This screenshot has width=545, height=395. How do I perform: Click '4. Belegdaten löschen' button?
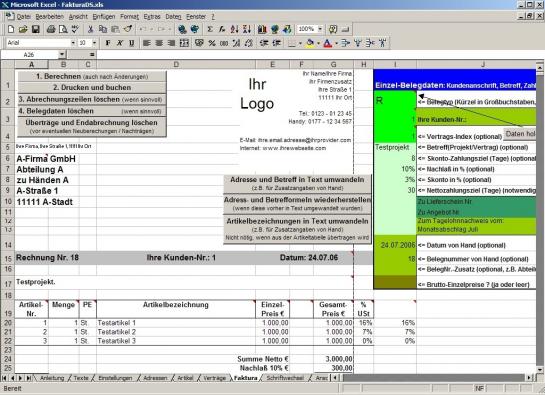[x=92, y=111]
